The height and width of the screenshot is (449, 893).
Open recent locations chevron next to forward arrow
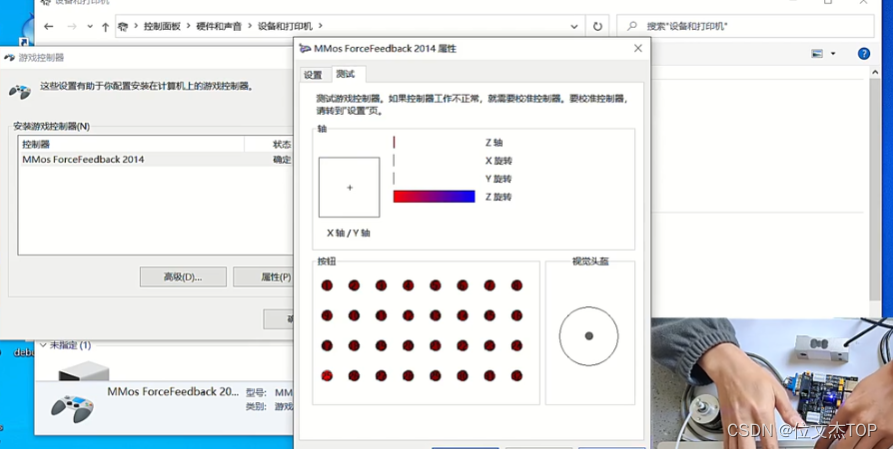[x=90, y=26]
